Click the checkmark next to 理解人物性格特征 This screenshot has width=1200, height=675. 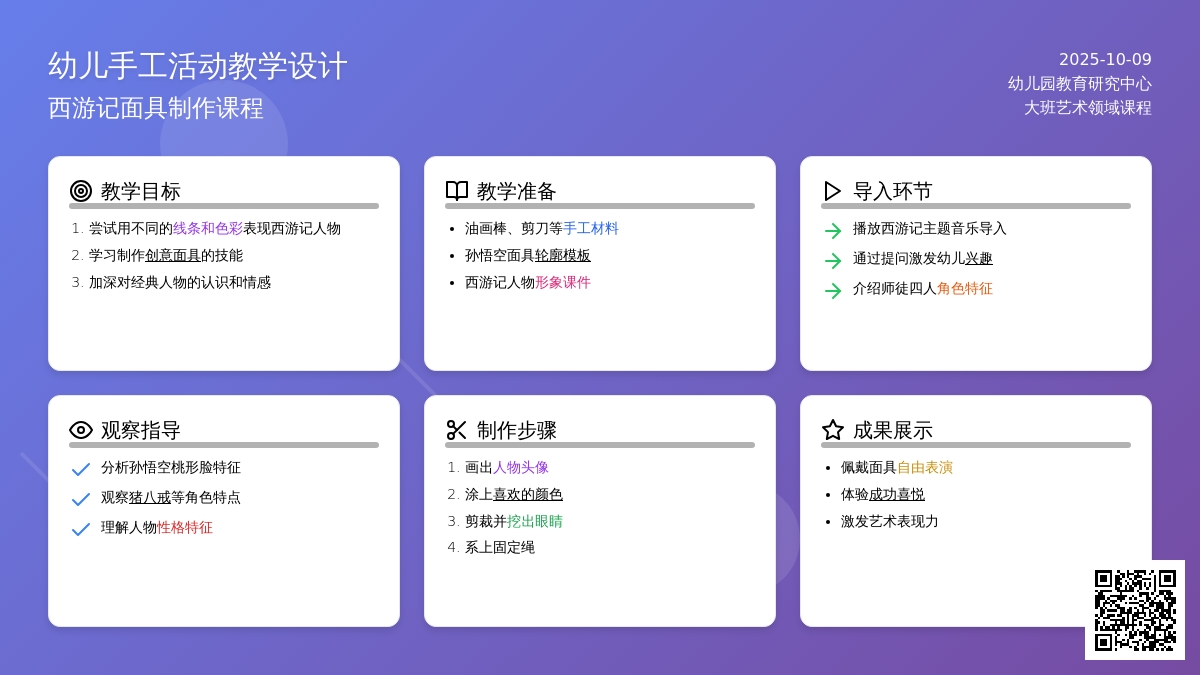[x=81, y=530]
